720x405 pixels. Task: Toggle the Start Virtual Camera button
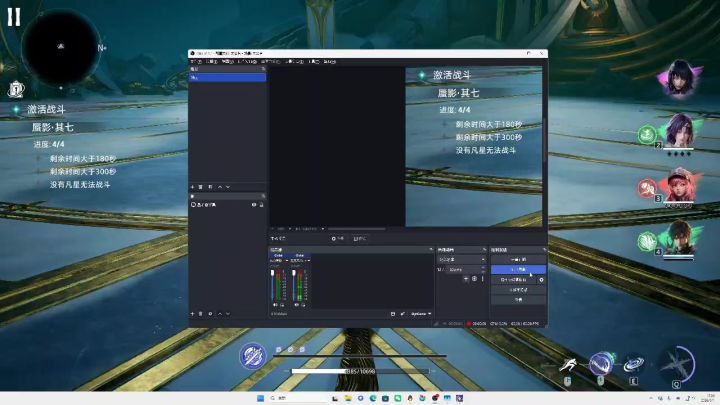[514, 280]
